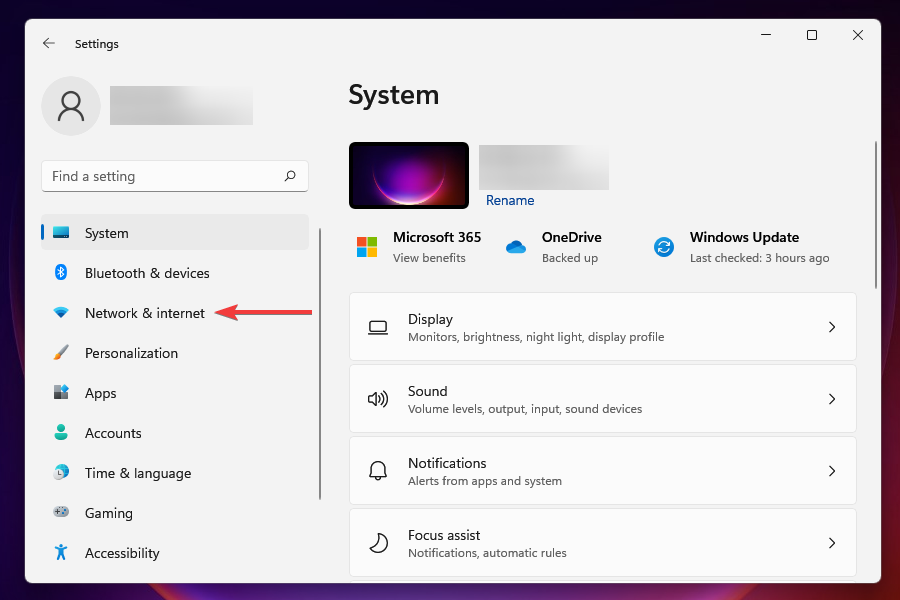The image size is (900, 600).
Task: Click the Wi-Fi icon for Network & internet
Action: (61, 313)
